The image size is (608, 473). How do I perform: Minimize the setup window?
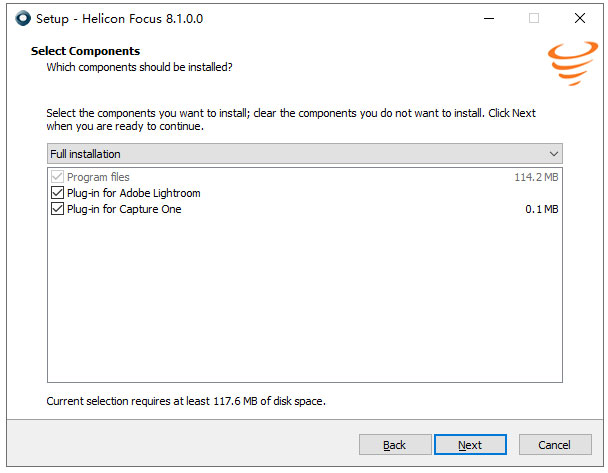(x=489, y=18)
